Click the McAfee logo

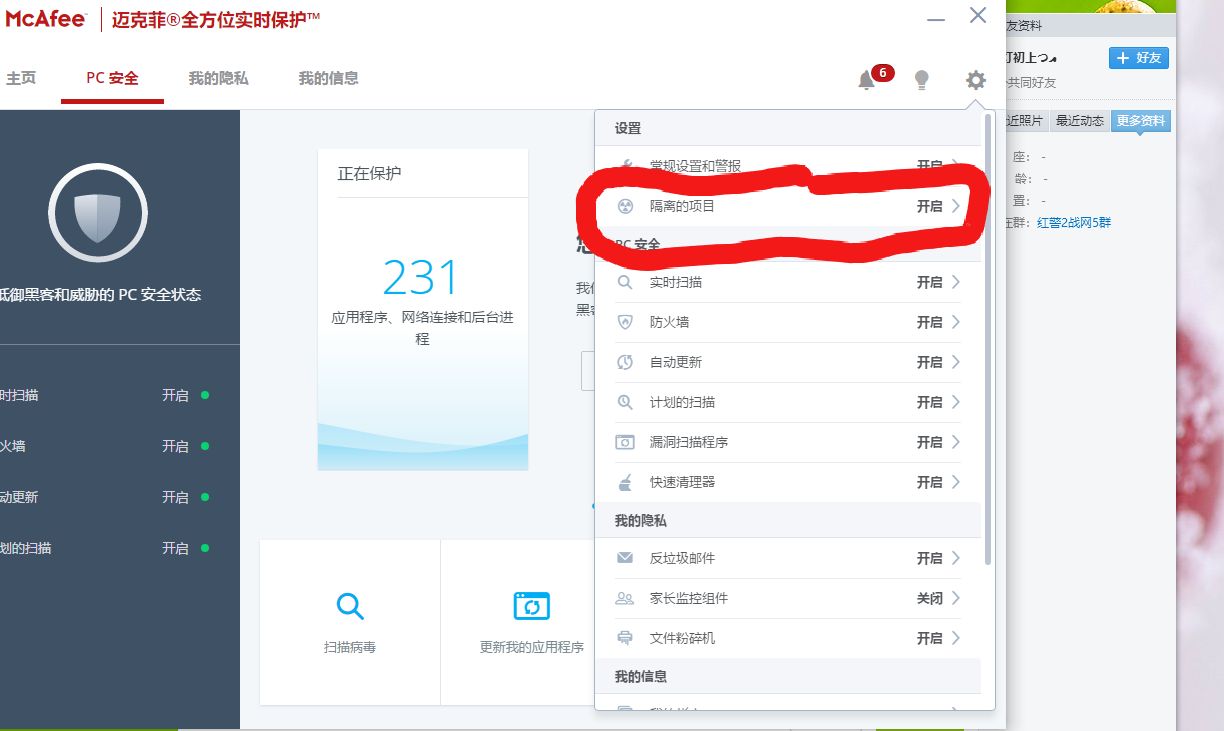tap(46, 20)
